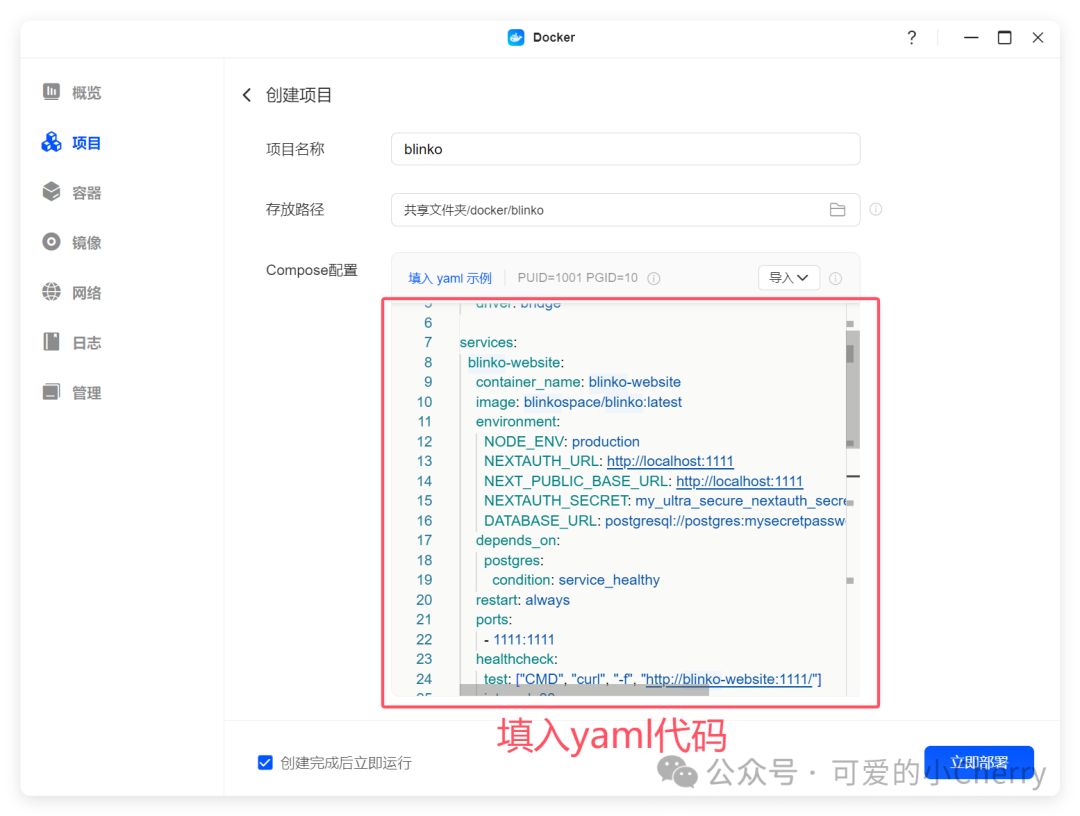Click vertical scrollbar thumb of yaml editor

pos(852,389)
